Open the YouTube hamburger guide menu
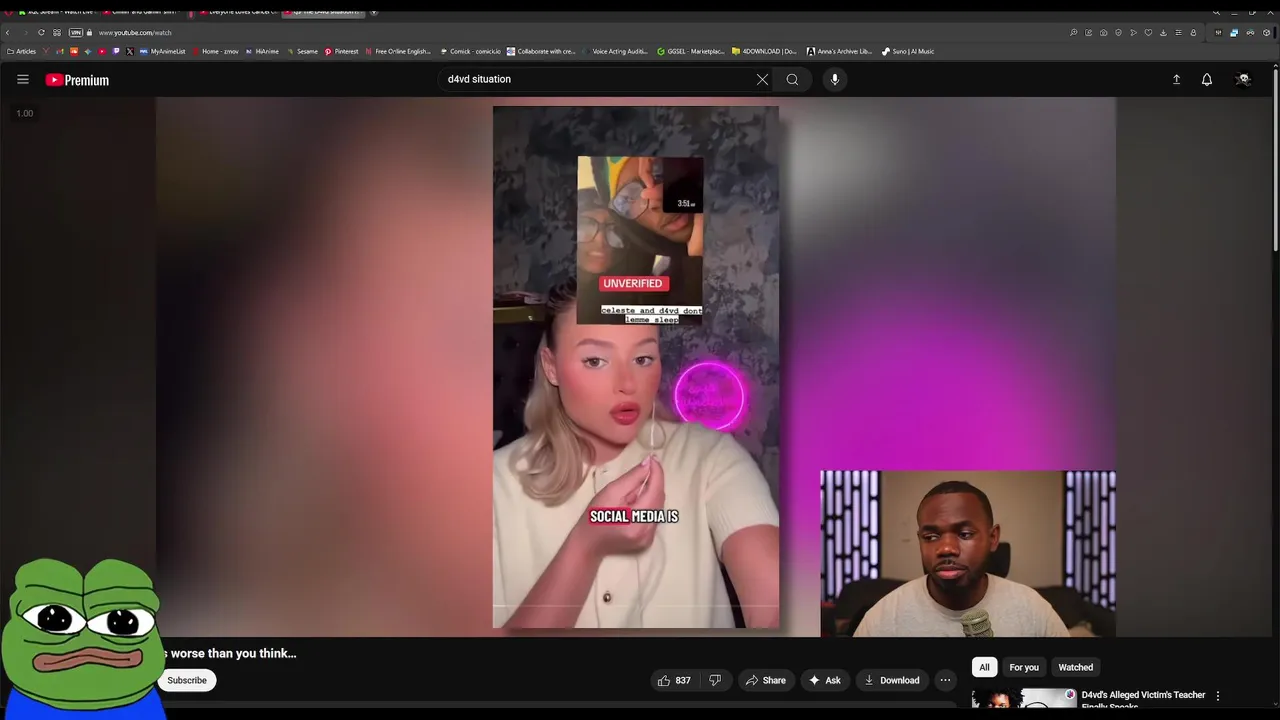This screenshot has height=720, width=1280. point(23,79)
